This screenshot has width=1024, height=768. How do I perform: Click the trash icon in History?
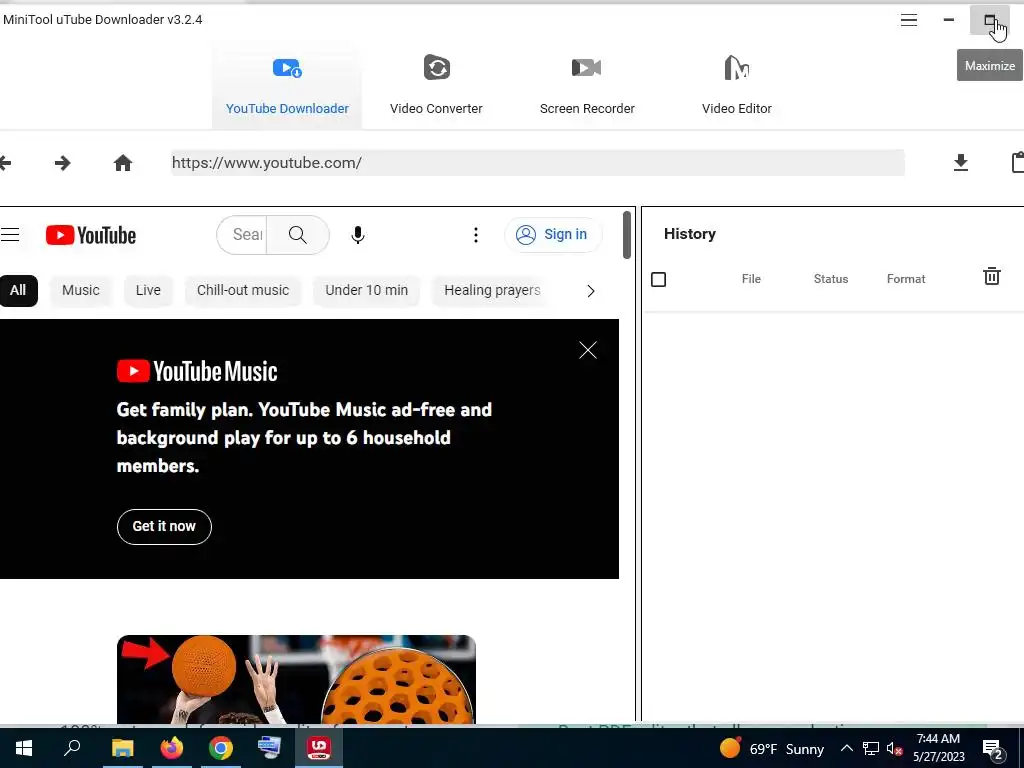pyautogui.click(x=991, y=276)
